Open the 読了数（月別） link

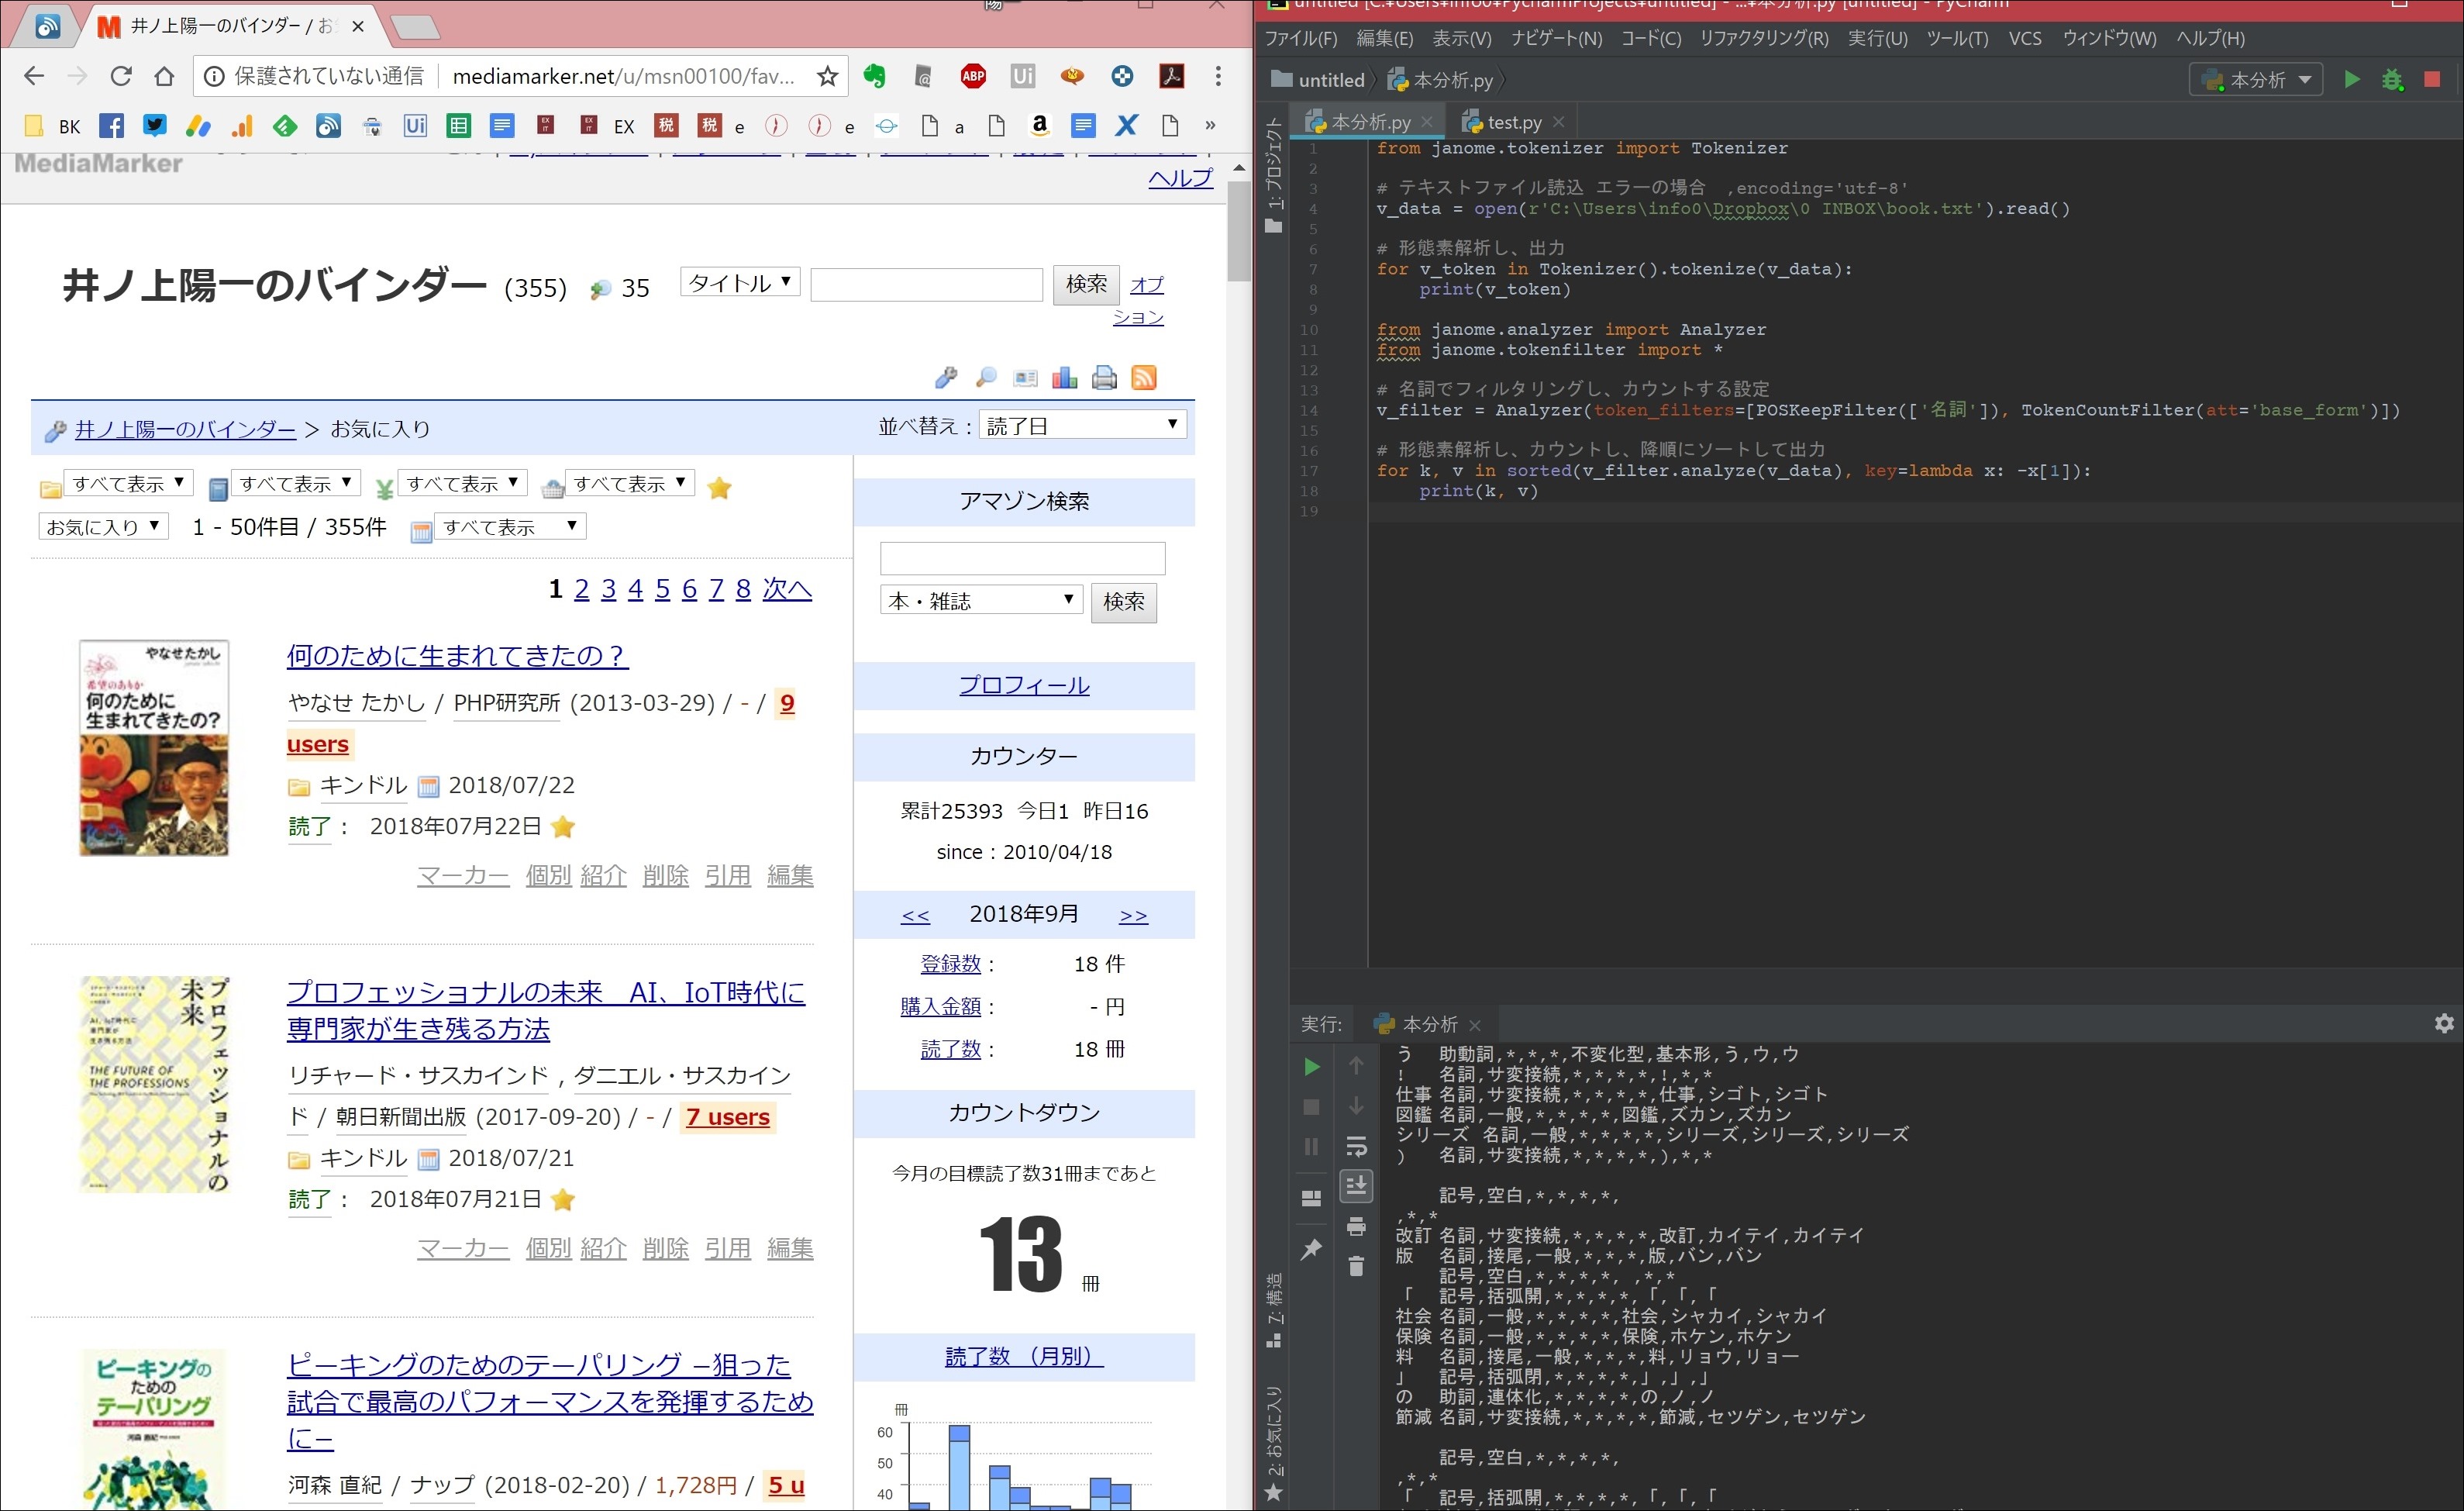click(x=1023, y=1356)
